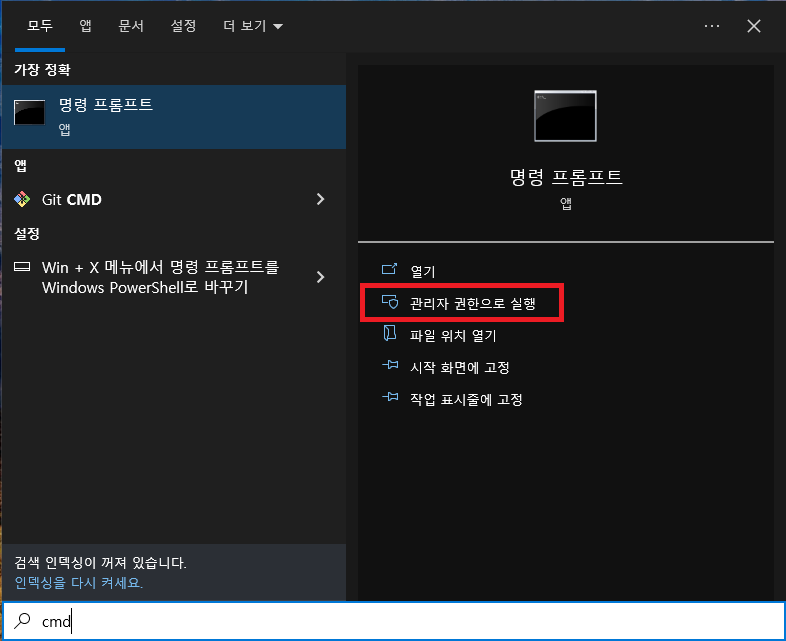The height and width of the screenshot is (641, 786).
Task: Click the search box containing cmd
Action: [393, 621]
